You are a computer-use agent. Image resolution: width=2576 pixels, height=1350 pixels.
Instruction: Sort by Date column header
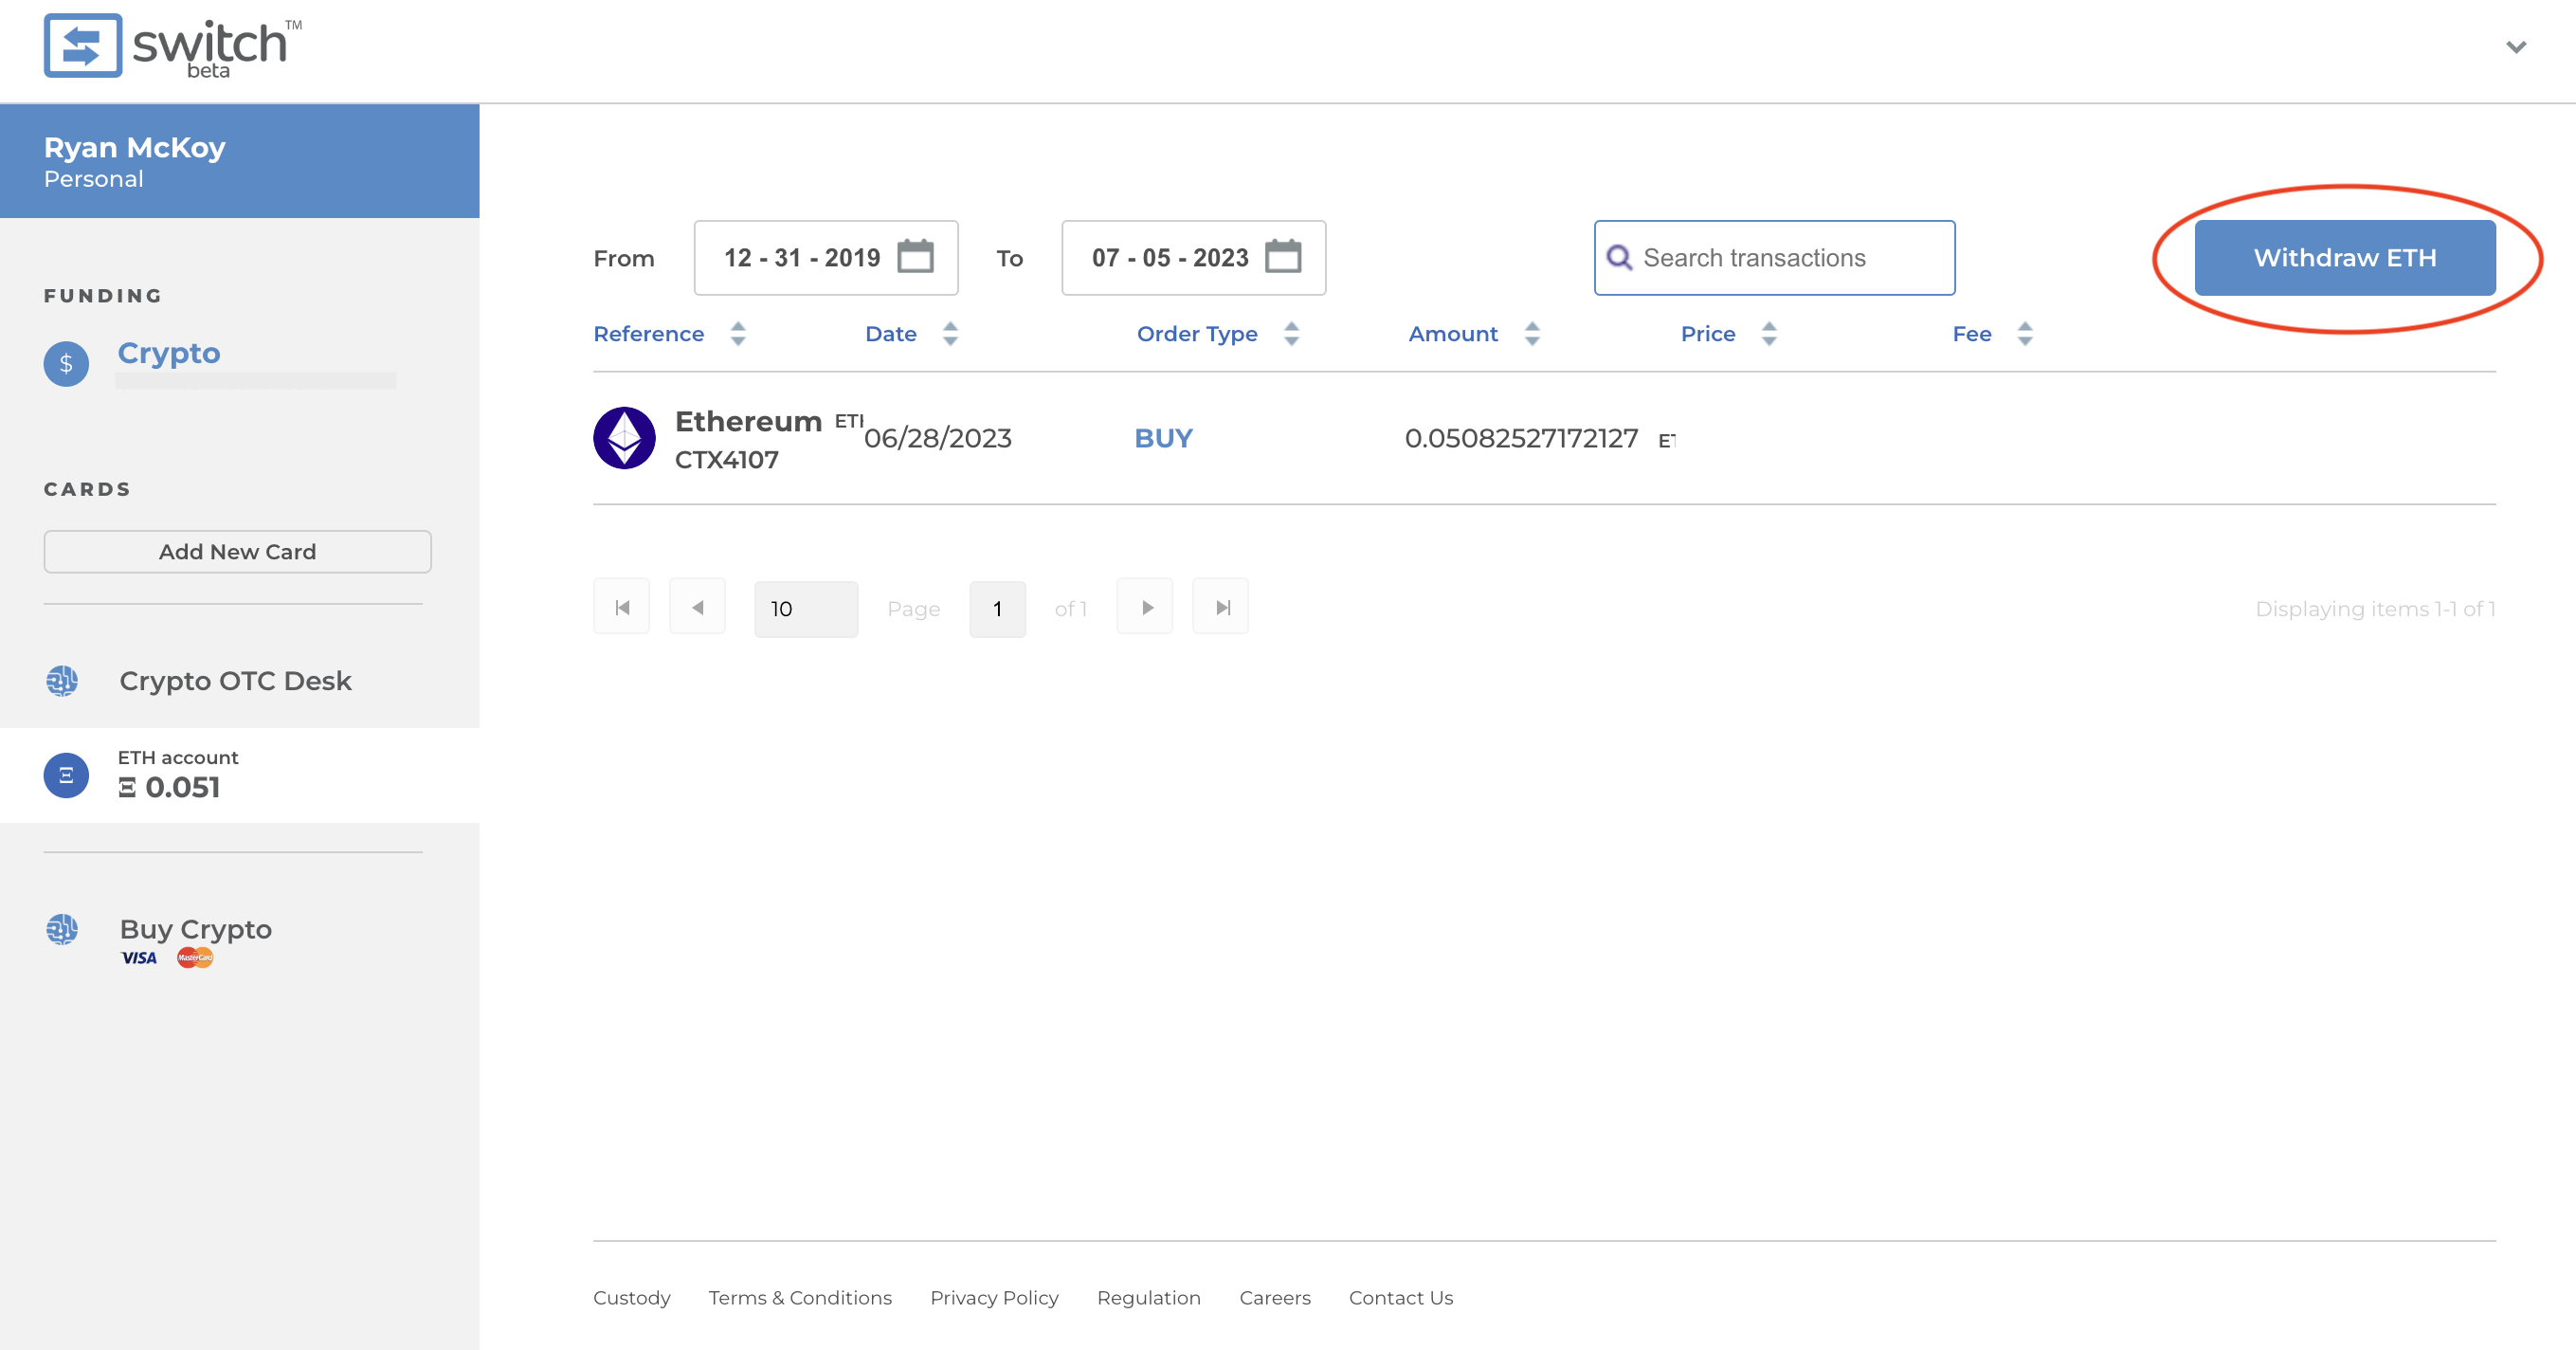click(x=891, y=334)
